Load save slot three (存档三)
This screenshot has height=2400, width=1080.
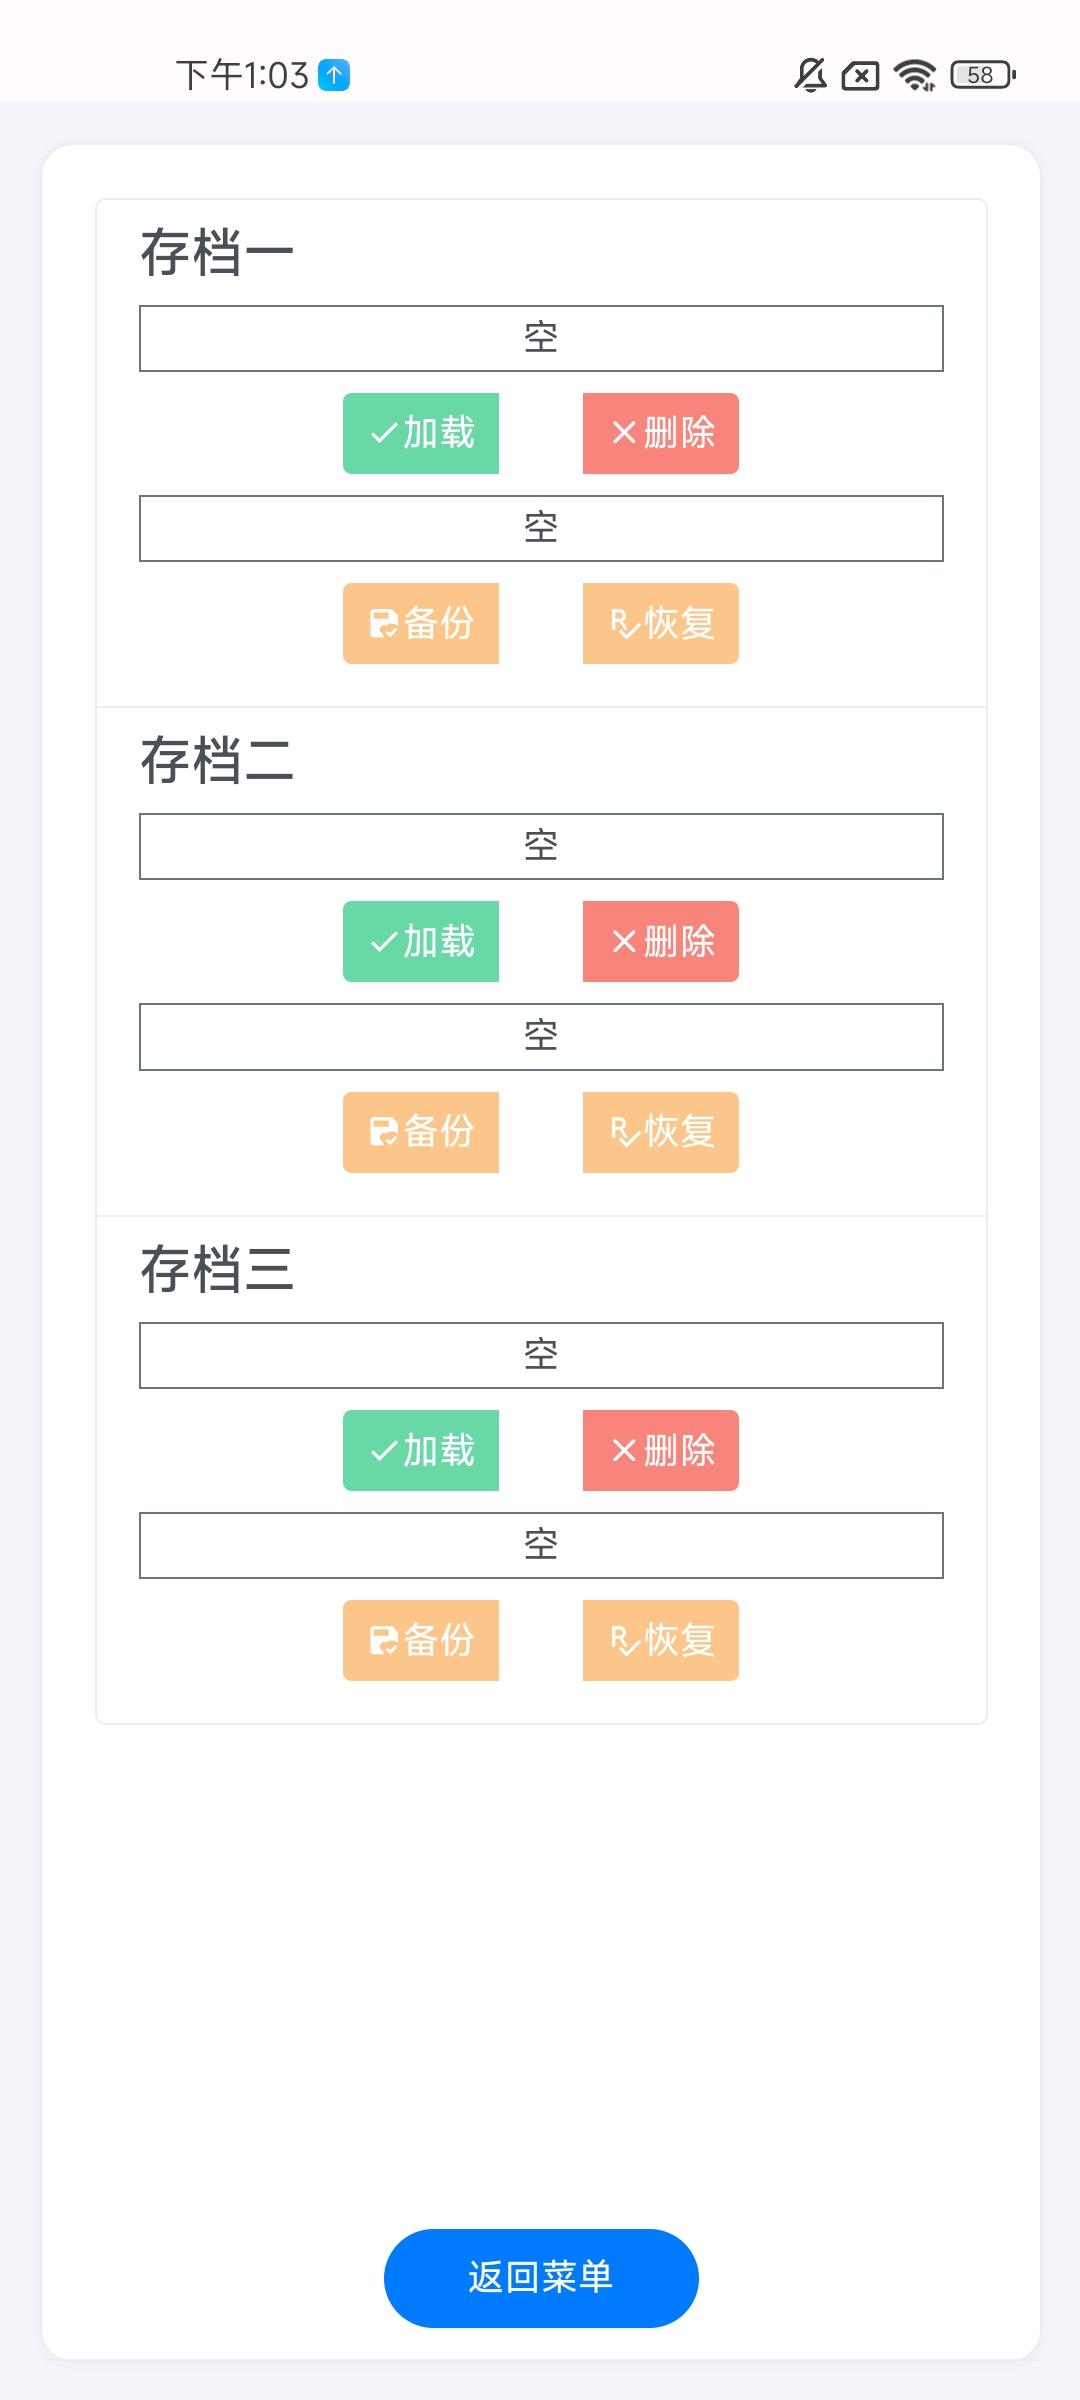(x=421, y=1450)
